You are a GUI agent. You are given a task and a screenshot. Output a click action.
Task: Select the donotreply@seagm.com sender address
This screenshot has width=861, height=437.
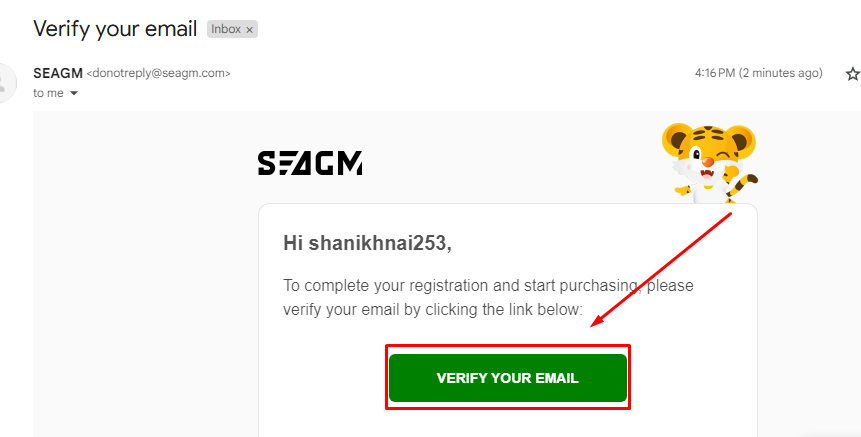(159, 73)
